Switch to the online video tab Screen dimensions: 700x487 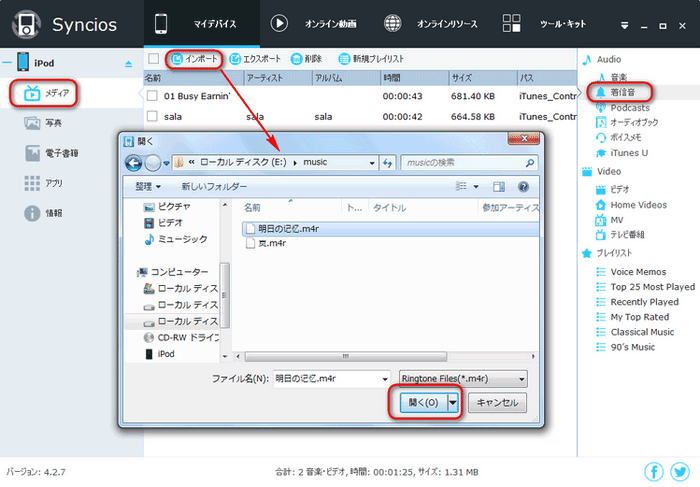coord(313,24)
